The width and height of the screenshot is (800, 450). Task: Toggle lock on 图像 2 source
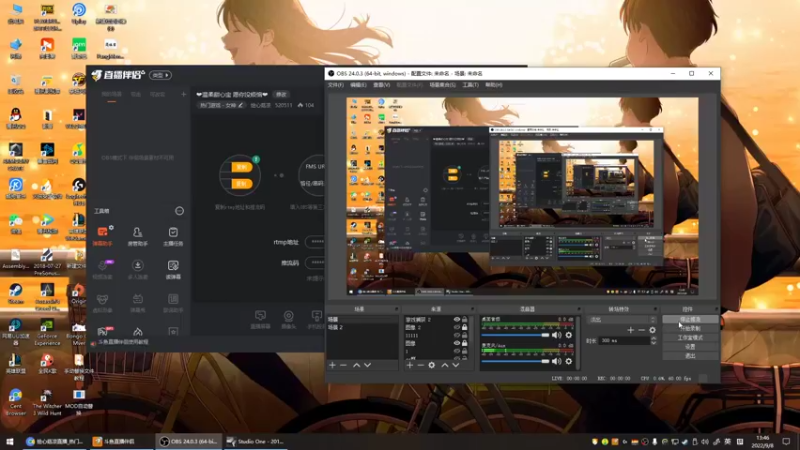(464, 328)
